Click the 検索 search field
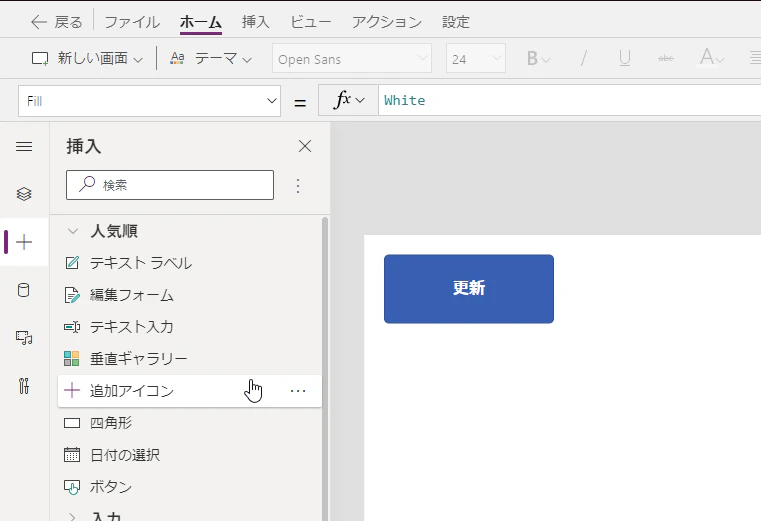This screenshot has height=521, width=761. (x=170, y=185)
